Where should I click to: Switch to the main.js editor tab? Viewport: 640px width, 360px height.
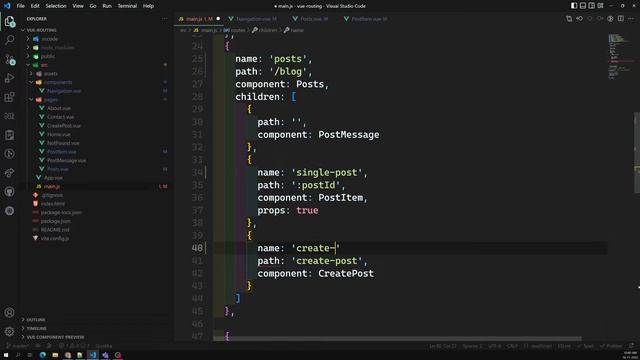click(x=199, y=19)
